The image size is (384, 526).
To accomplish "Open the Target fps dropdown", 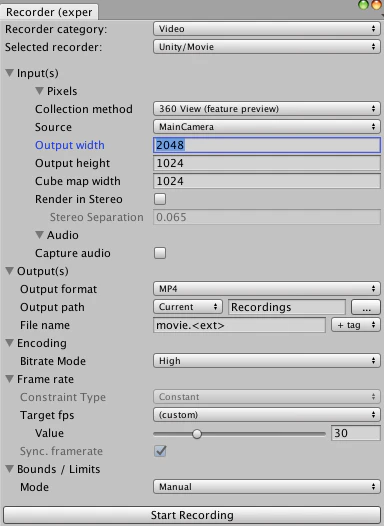I will tap(267, 415).
